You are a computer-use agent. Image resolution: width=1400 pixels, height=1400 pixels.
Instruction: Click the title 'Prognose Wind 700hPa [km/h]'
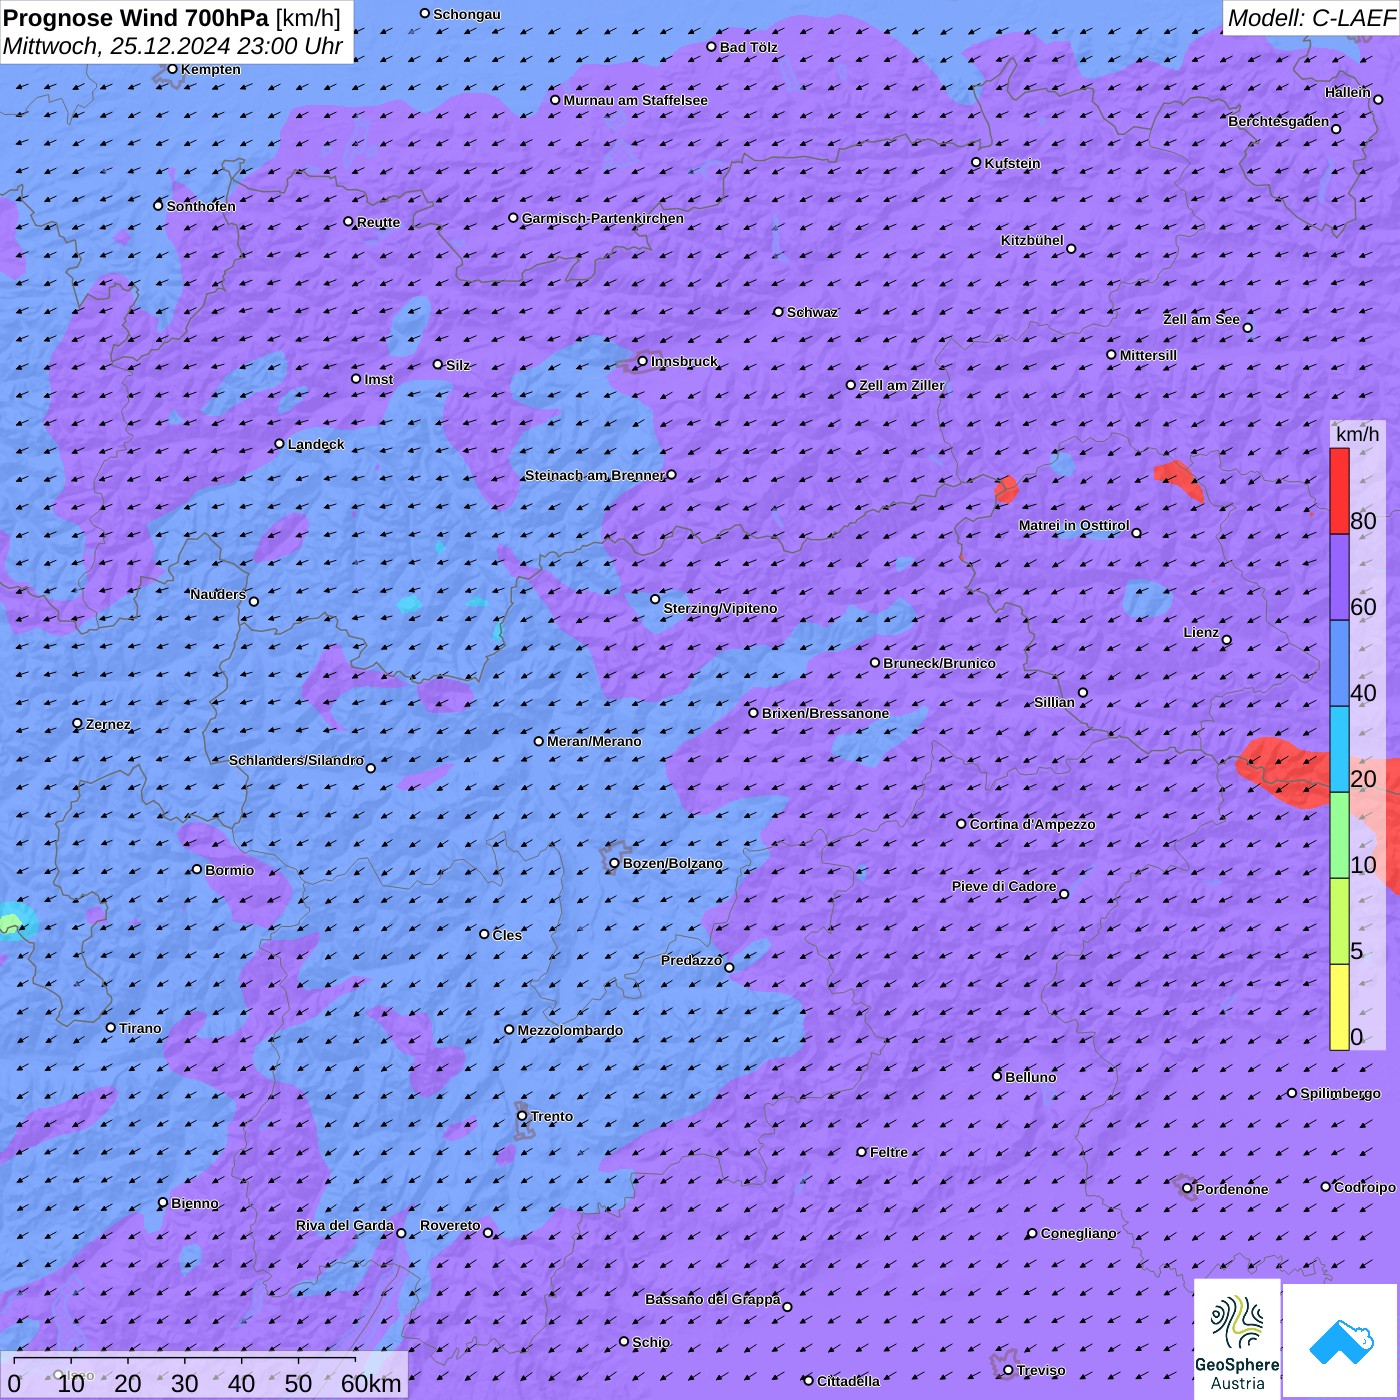tap(172, 18)
